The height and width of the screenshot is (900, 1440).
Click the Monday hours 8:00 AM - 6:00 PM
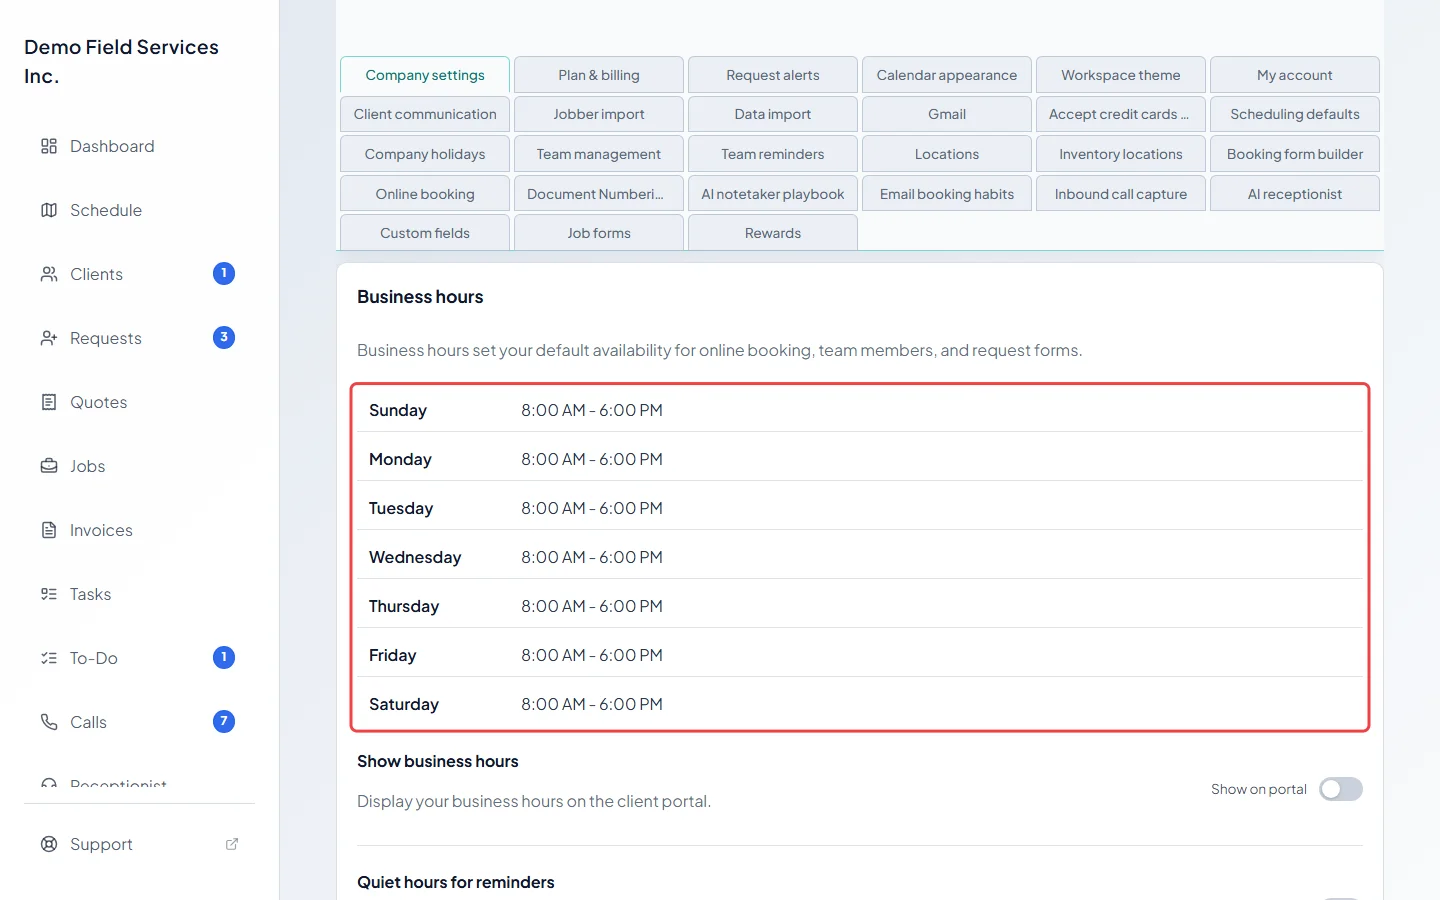(x=592, y=459)
